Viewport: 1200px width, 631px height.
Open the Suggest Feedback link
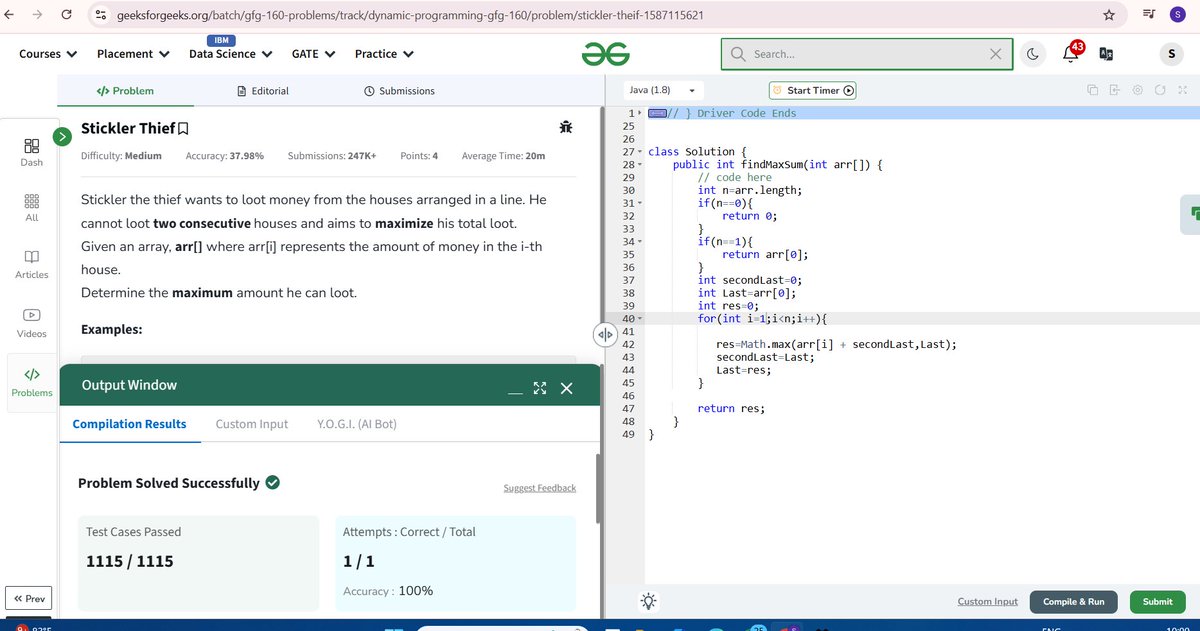(x=540, y=488)
